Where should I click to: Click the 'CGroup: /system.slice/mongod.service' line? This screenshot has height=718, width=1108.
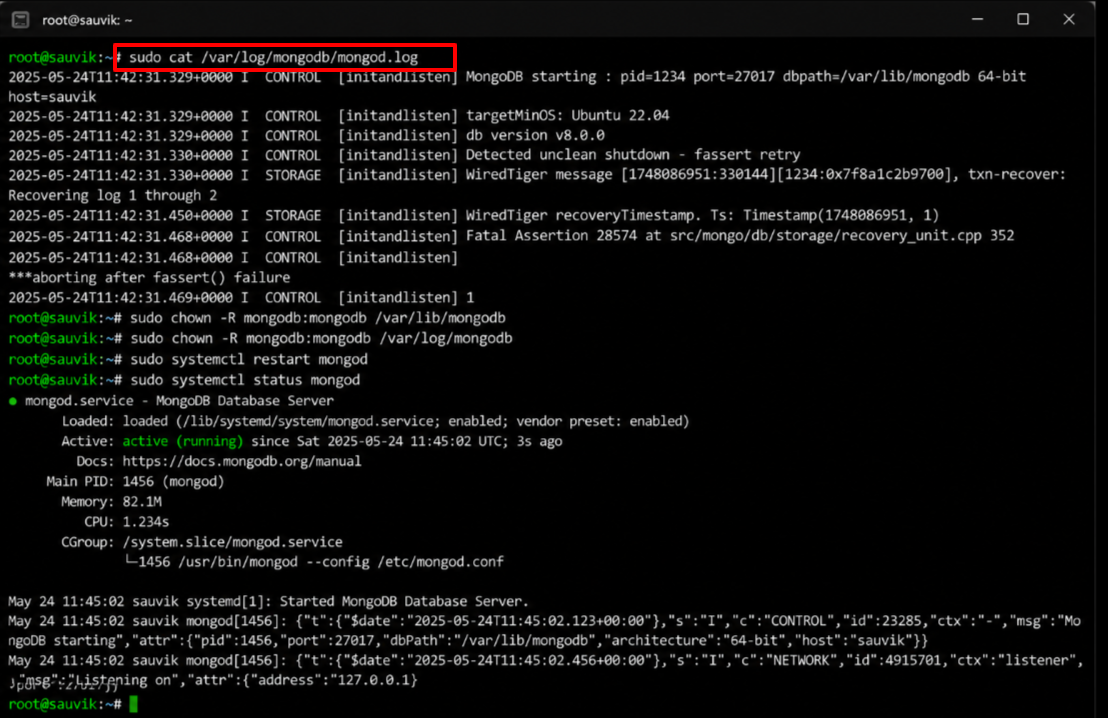[202, 542]
